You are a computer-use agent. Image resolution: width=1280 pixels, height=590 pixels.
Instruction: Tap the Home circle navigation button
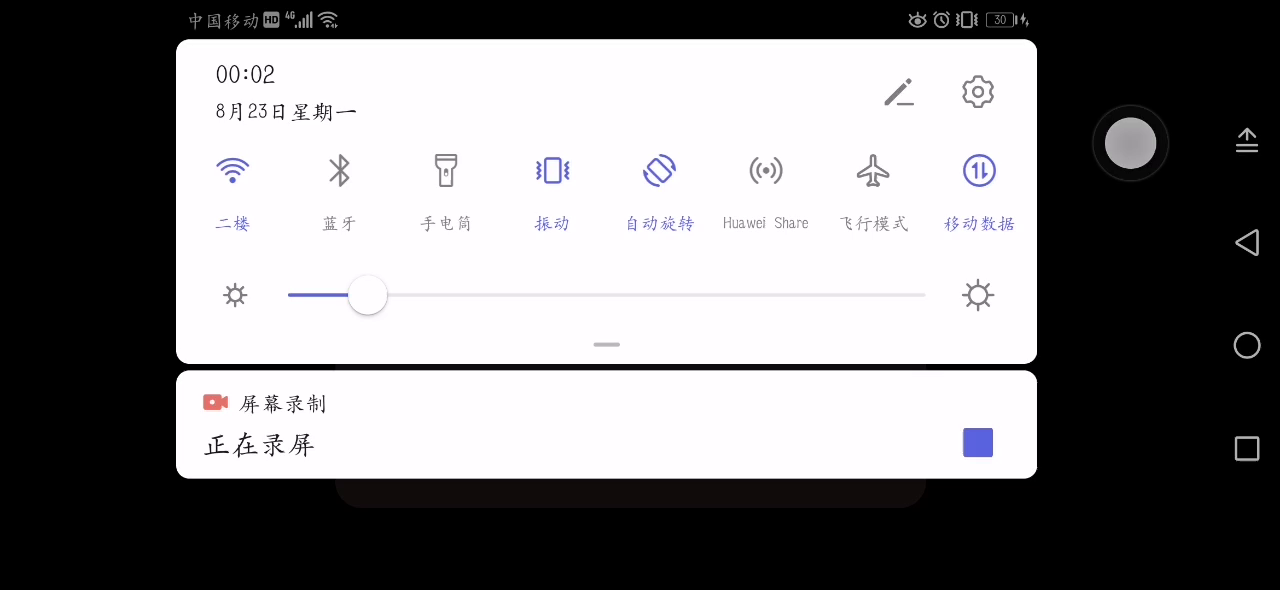(1247, 345)
